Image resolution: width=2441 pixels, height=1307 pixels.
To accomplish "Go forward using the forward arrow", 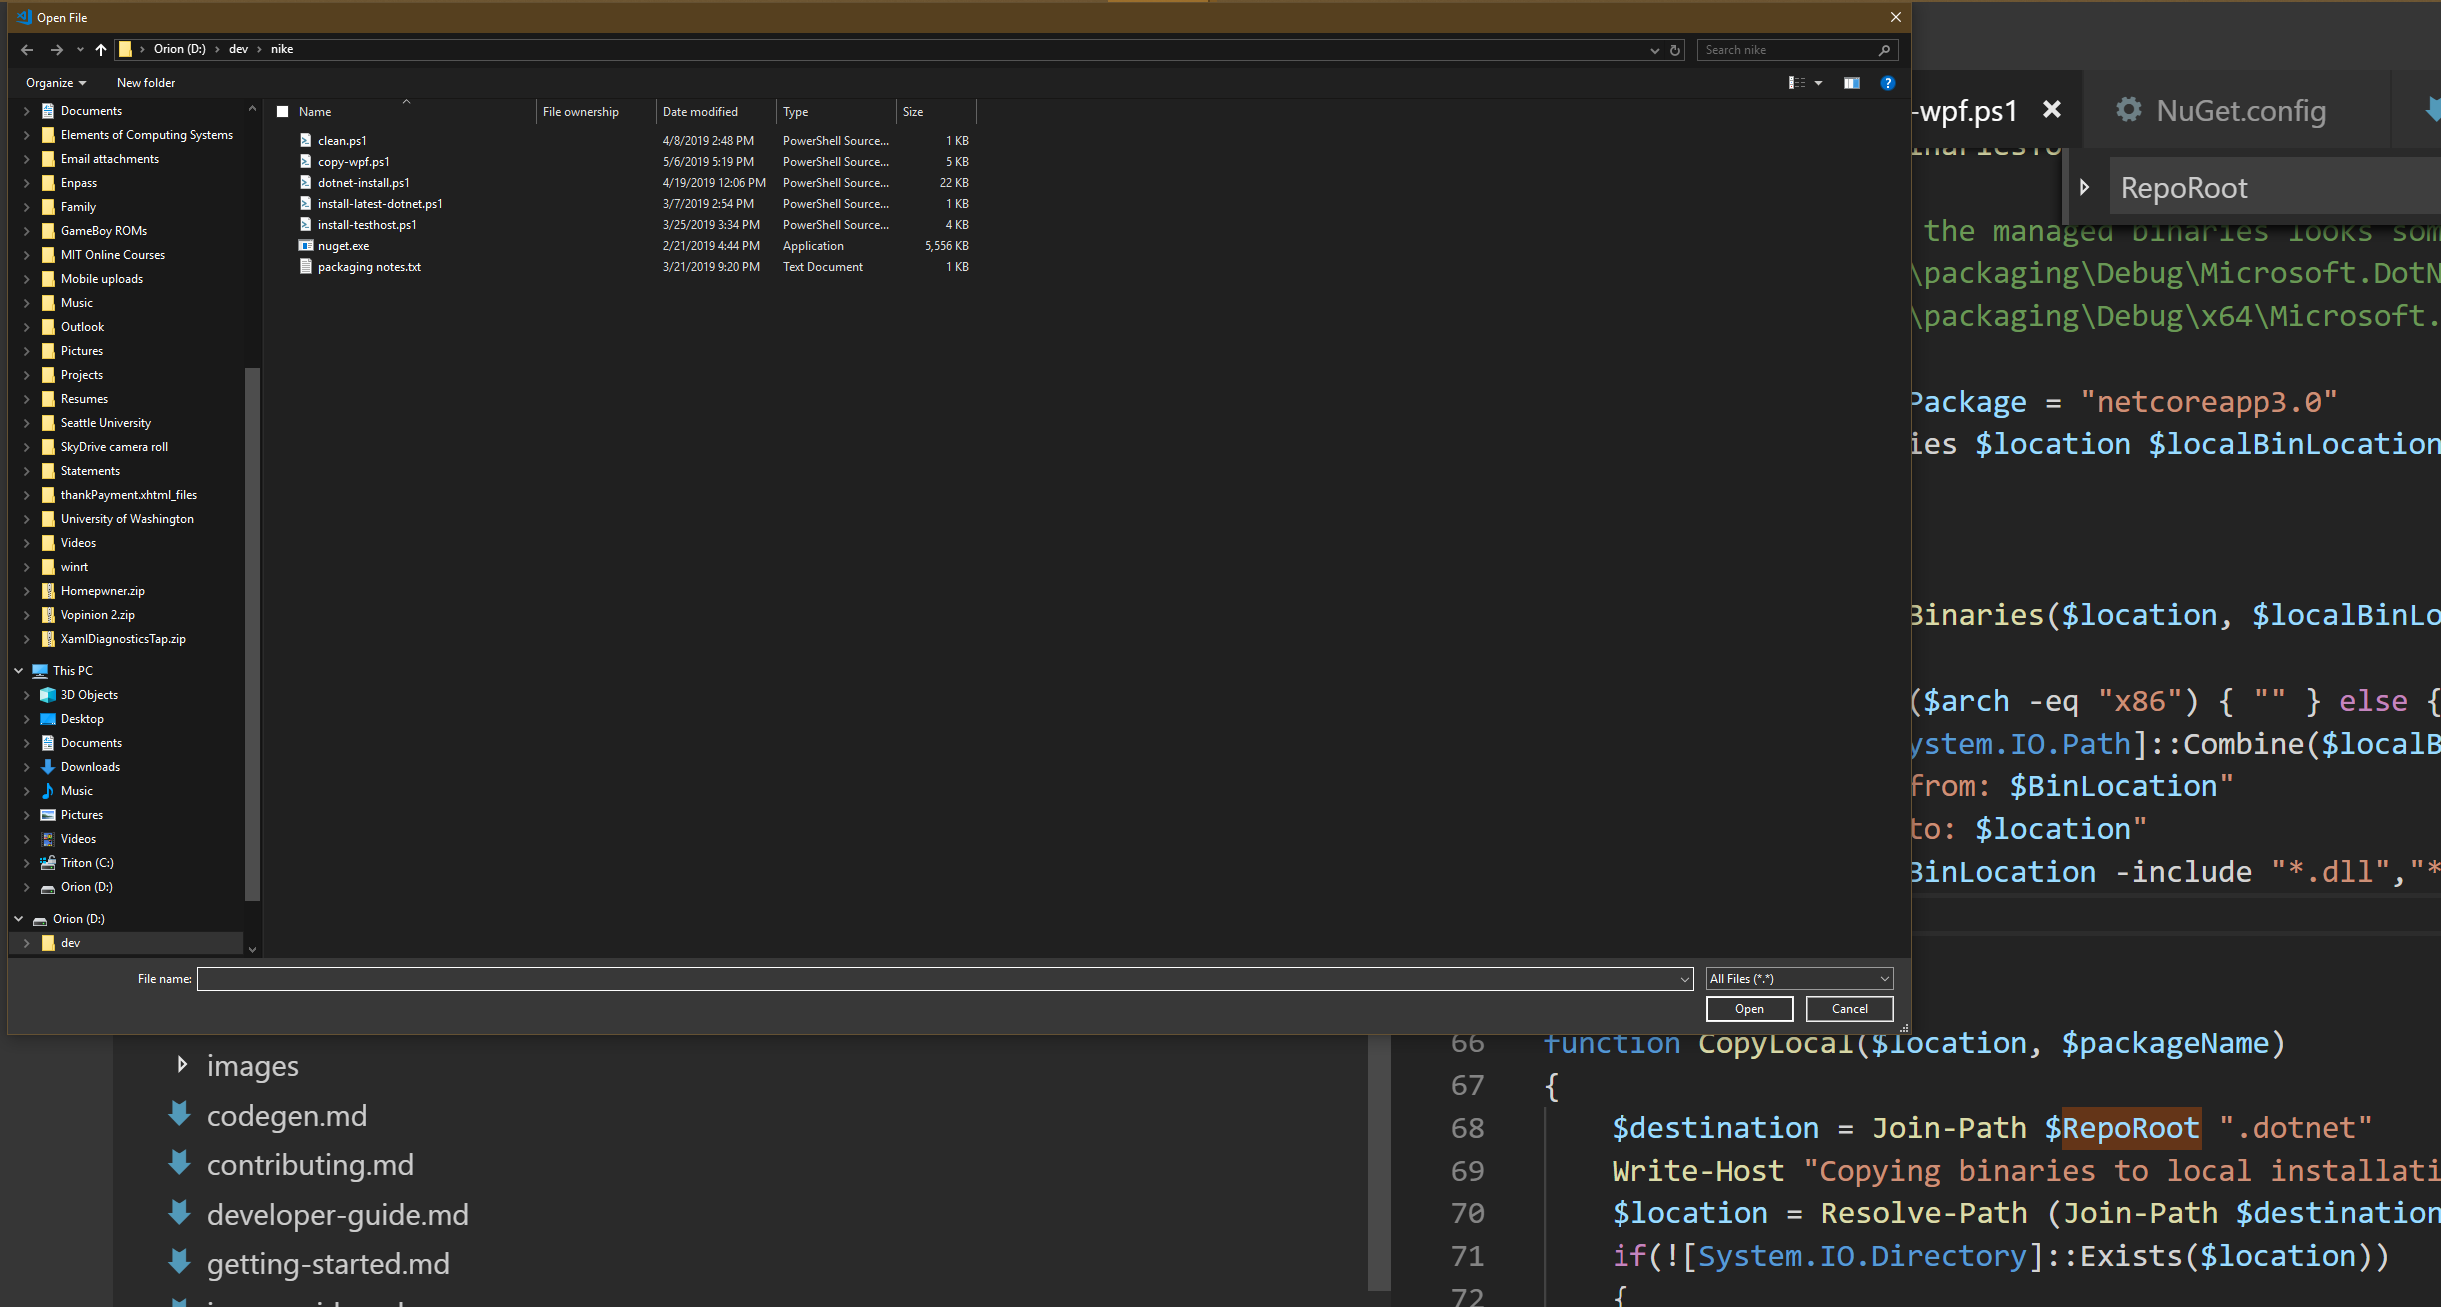I will 56,49.
